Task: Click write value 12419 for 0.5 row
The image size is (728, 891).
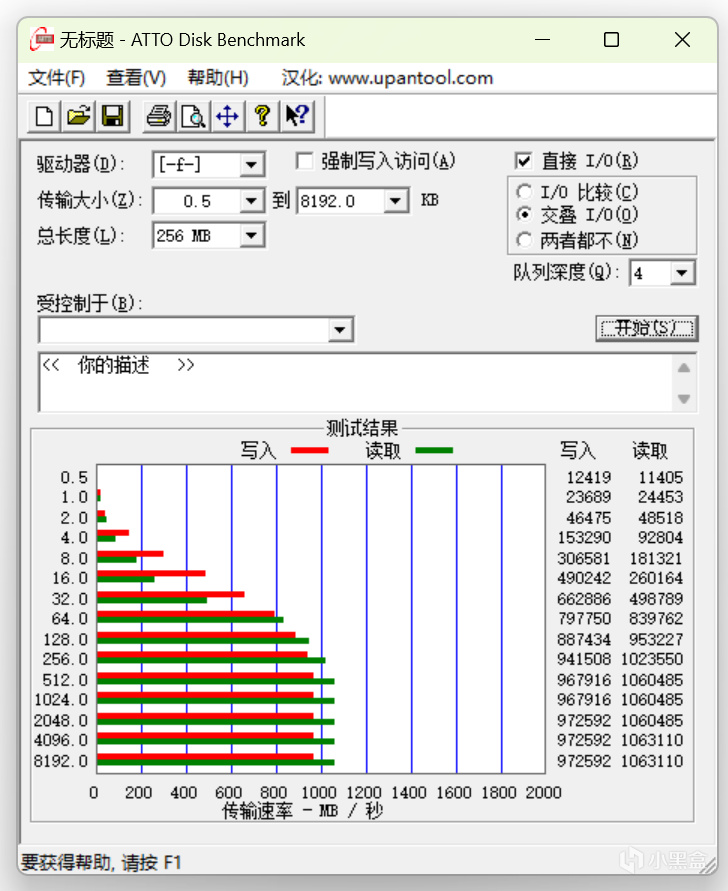Action: pyautogui.click(x=588, y=477)
